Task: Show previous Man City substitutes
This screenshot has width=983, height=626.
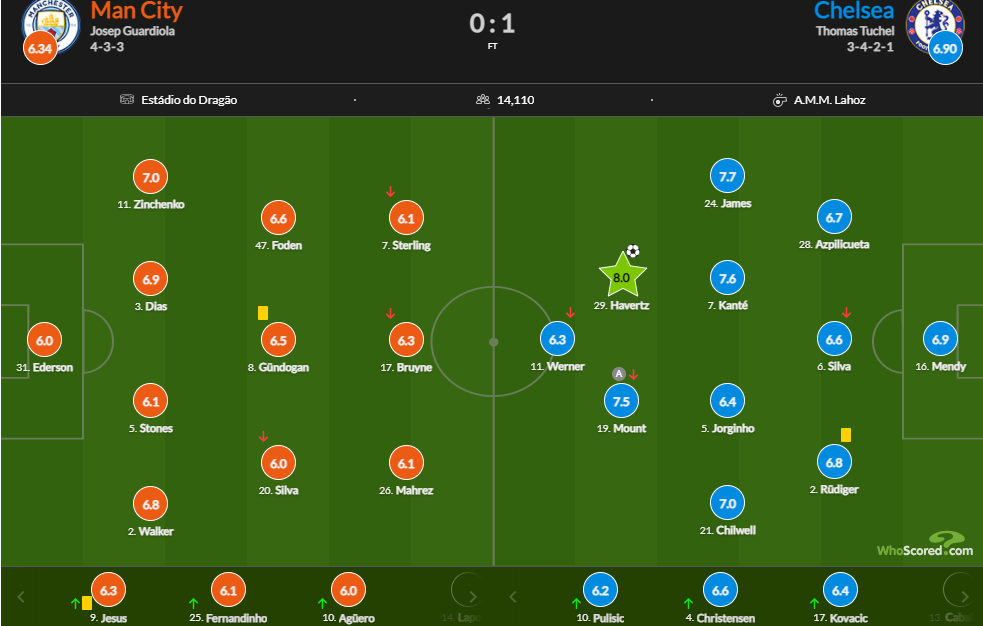Action: 21,597
